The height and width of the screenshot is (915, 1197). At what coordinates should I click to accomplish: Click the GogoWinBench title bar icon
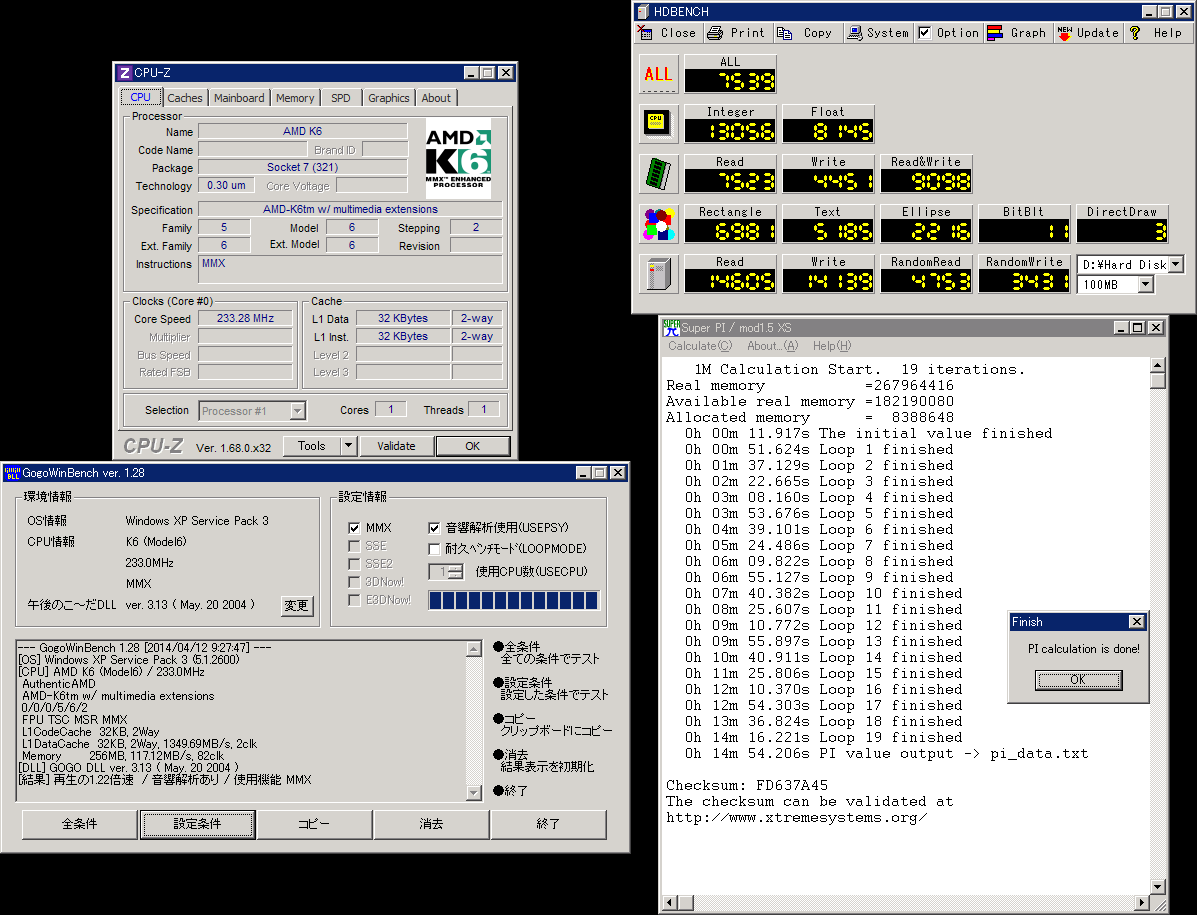click(11, 473)
